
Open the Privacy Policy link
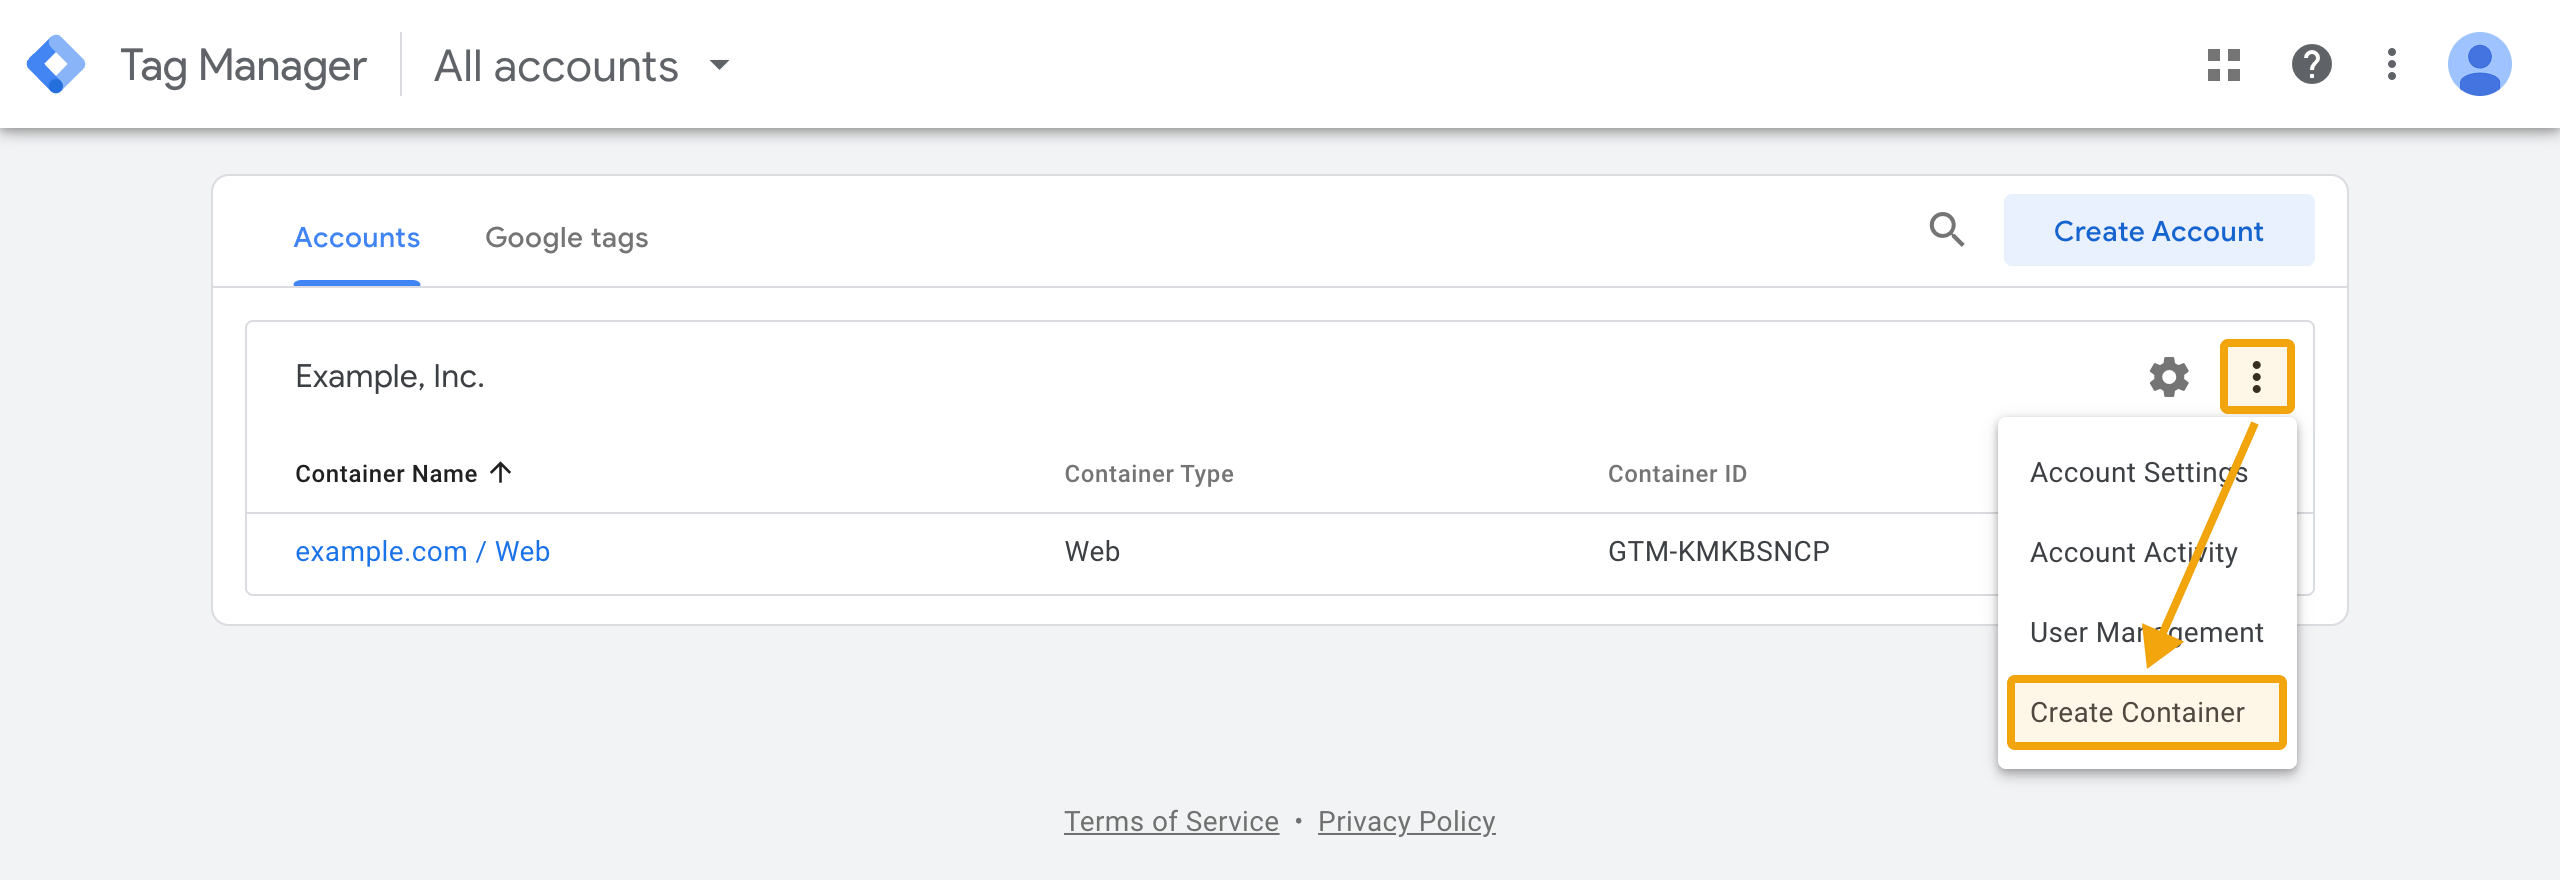pos(1406,821)
